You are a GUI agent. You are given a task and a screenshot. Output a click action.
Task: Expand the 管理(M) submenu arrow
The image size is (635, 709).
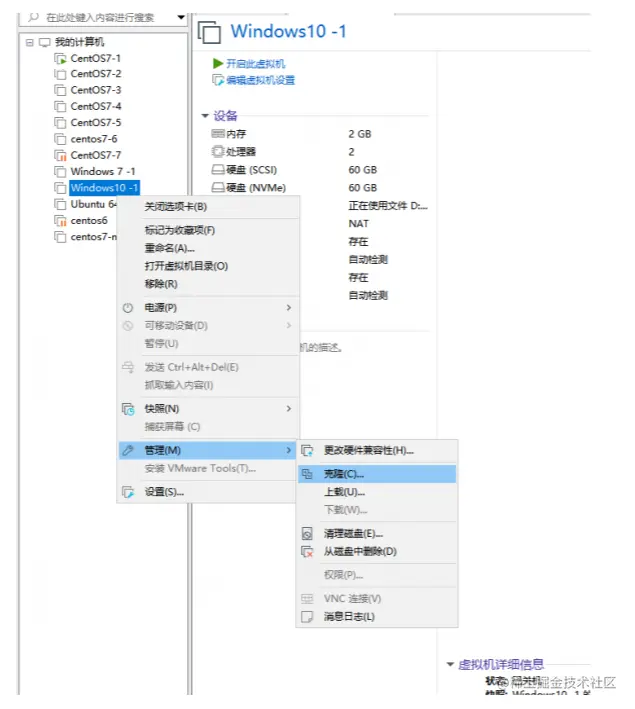(x=289, y=450)
